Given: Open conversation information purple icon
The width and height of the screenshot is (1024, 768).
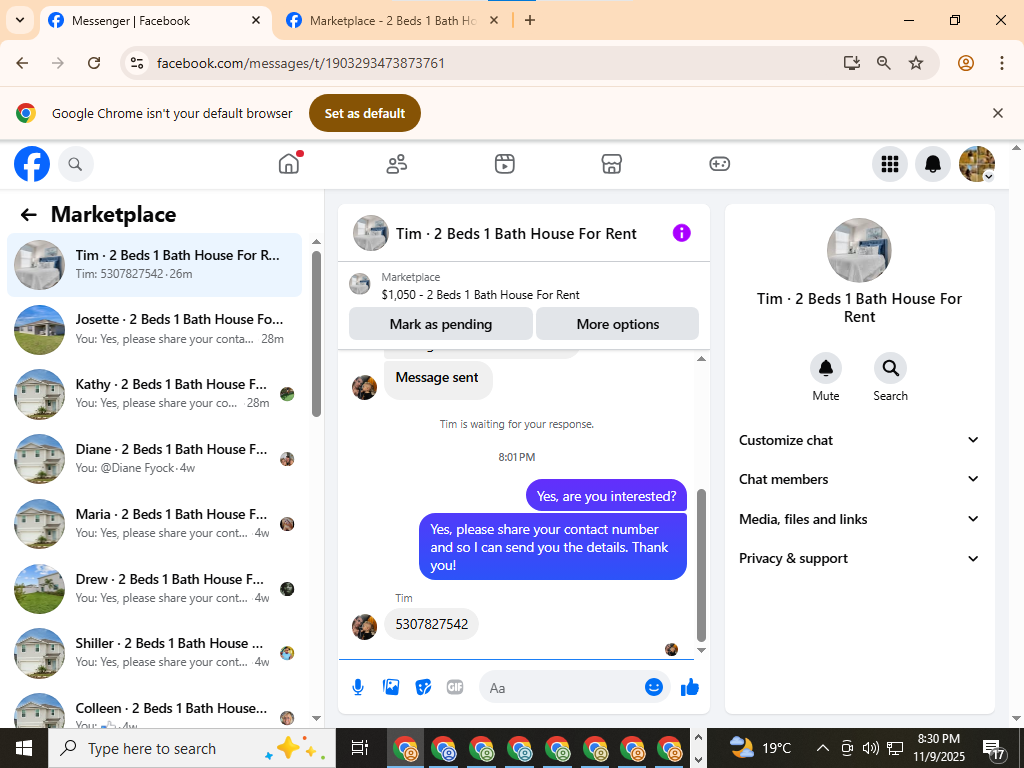Looking at the screenshot, I should click(x=681, y=233).
